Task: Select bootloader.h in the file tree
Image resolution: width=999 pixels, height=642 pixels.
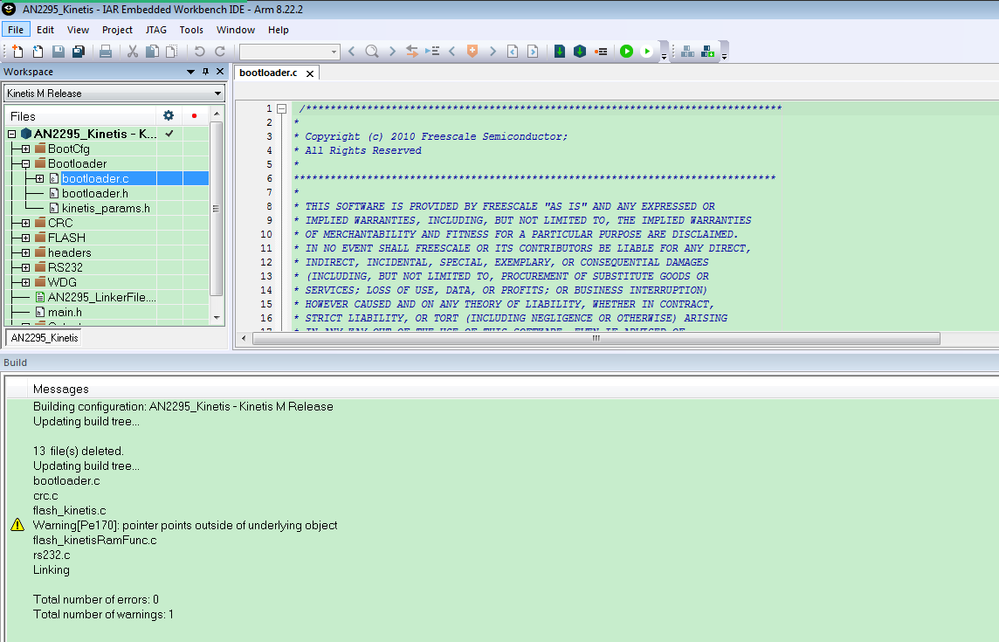Action: click(x=95, y=194)
